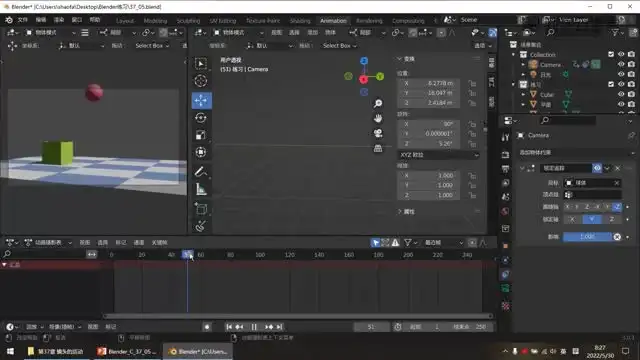Open the Output properties tab icon
This screenshot has width=640, height=360.
505,169
